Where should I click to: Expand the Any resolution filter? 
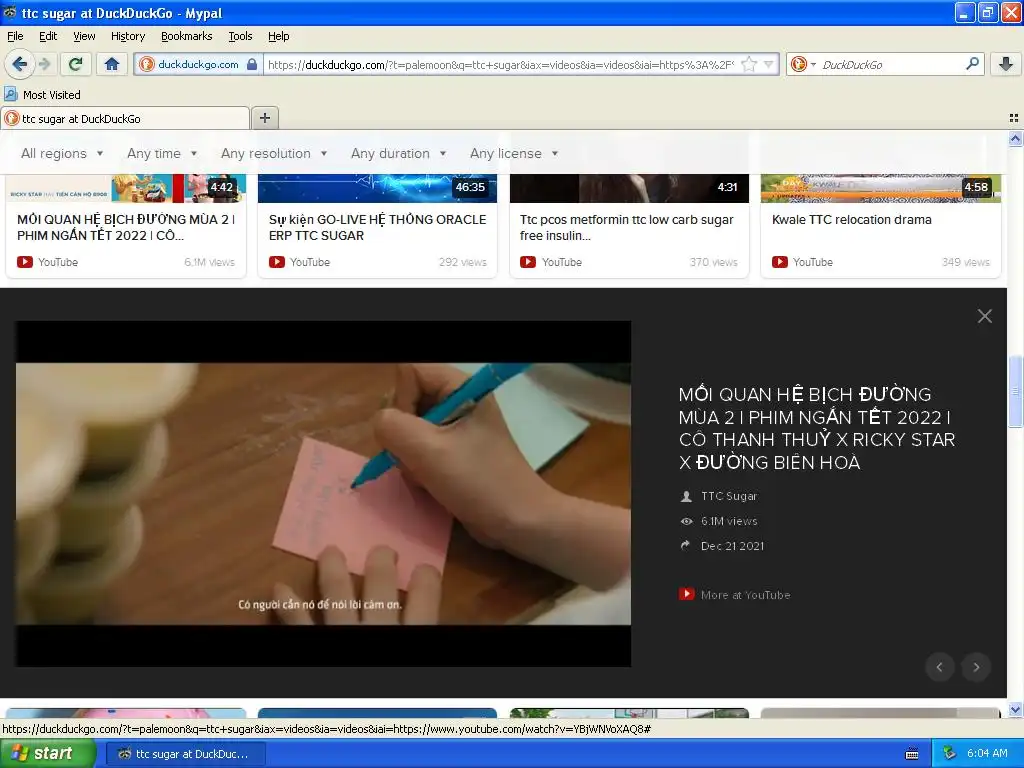pos(274,153)
